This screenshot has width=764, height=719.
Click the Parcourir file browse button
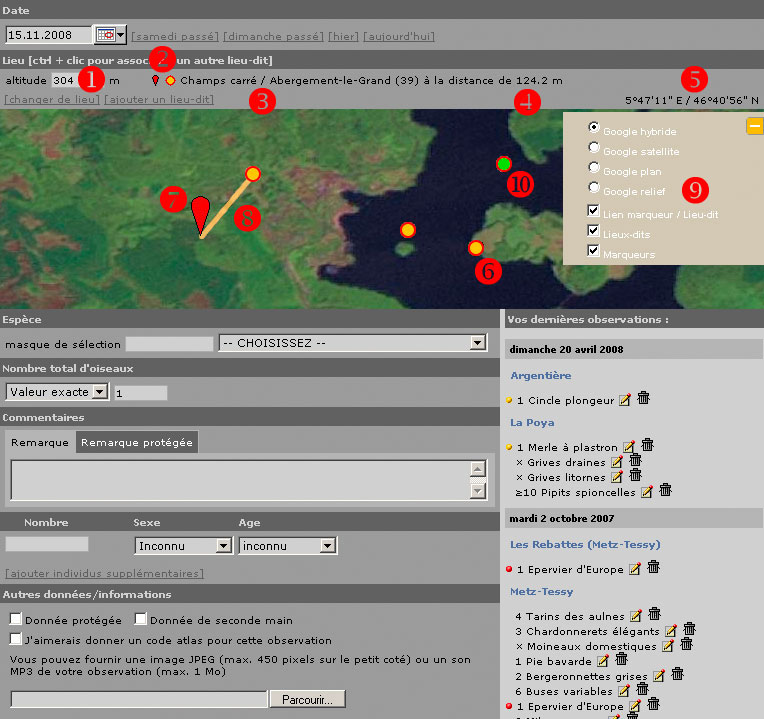point(307,700)
